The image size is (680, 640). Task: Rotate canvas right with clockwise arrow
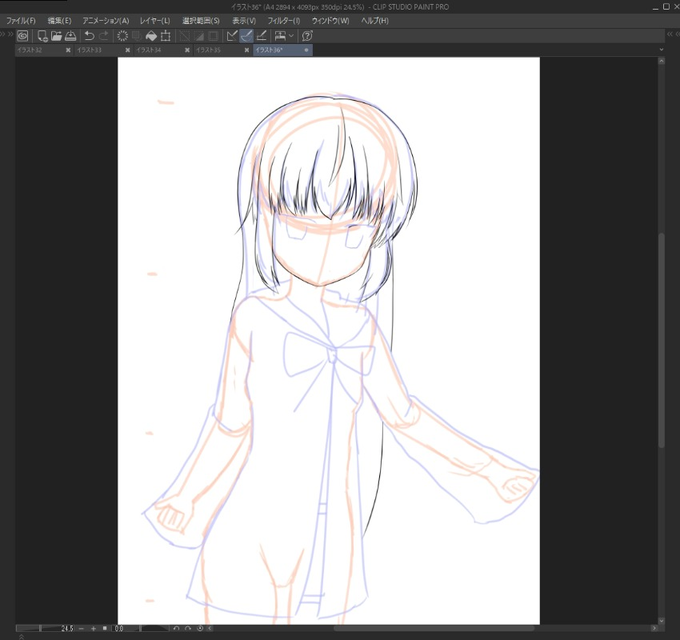click(188, 628)
